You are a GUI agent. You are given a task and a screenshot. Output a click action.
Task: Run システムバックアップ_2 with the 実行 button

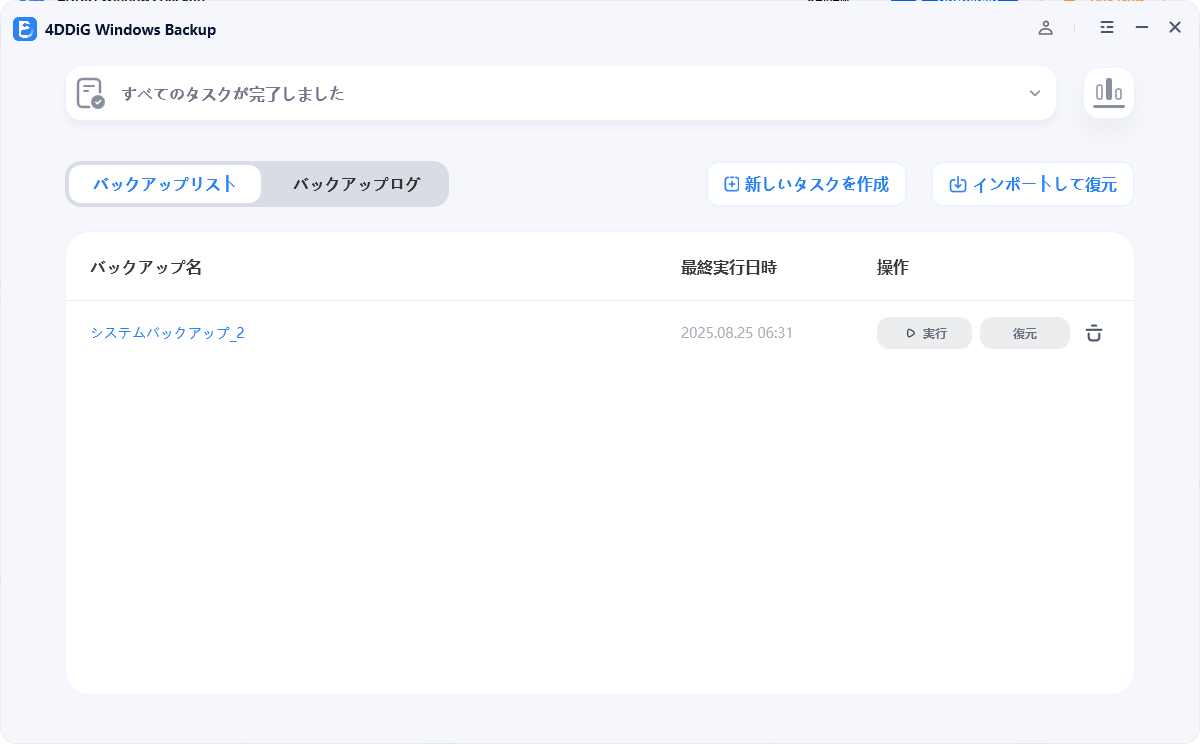[924, 332]
